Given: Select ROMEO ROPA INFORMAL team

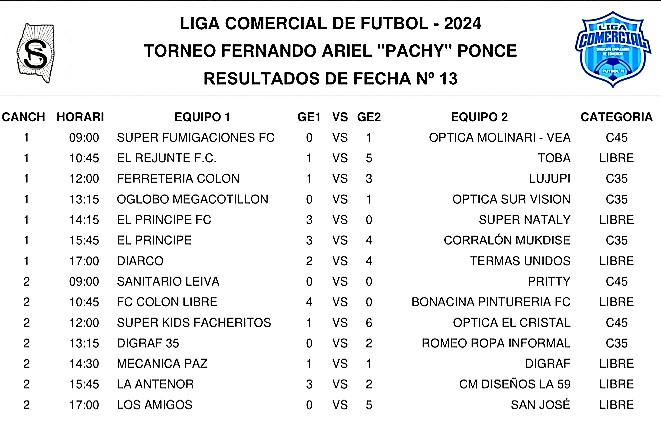Looking at the screenshot, I should 496,343.
